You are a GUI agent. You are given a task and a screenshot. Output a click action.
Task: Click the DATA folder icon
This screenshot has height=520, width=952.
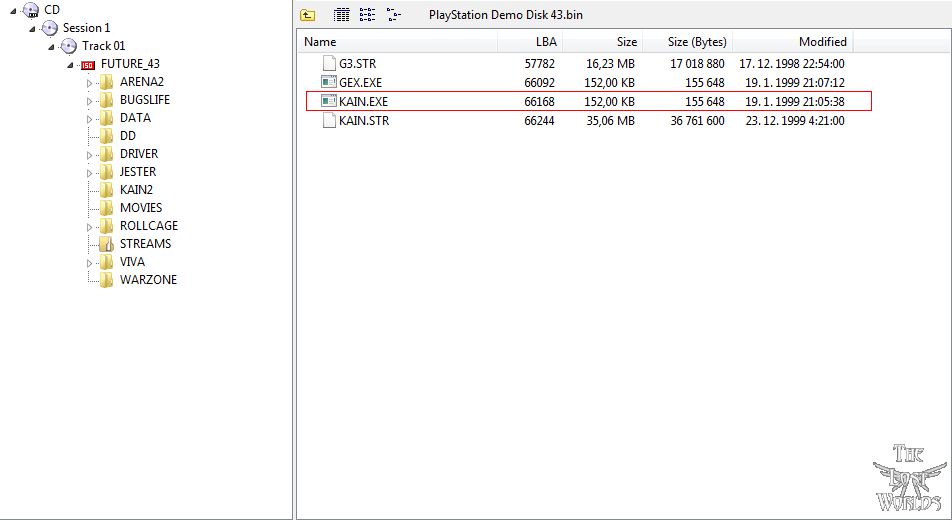[106, 118]
